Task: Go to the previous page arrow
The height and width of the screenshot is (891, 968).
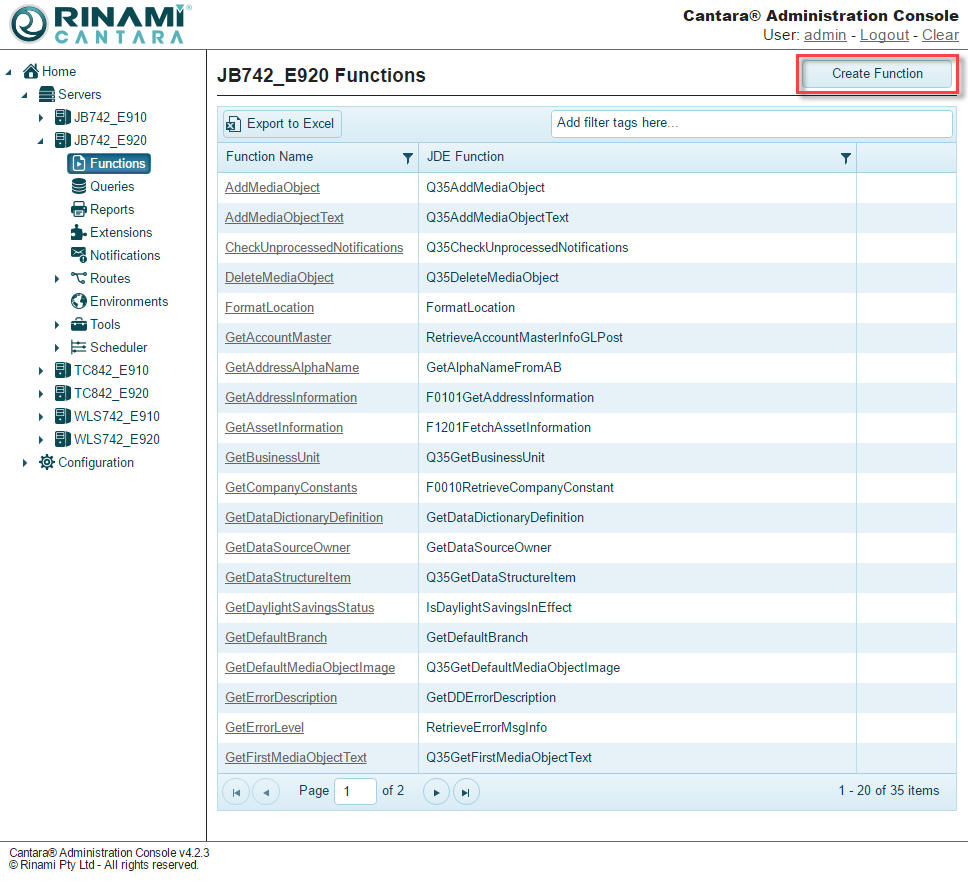Action: (x=266, y=792)
